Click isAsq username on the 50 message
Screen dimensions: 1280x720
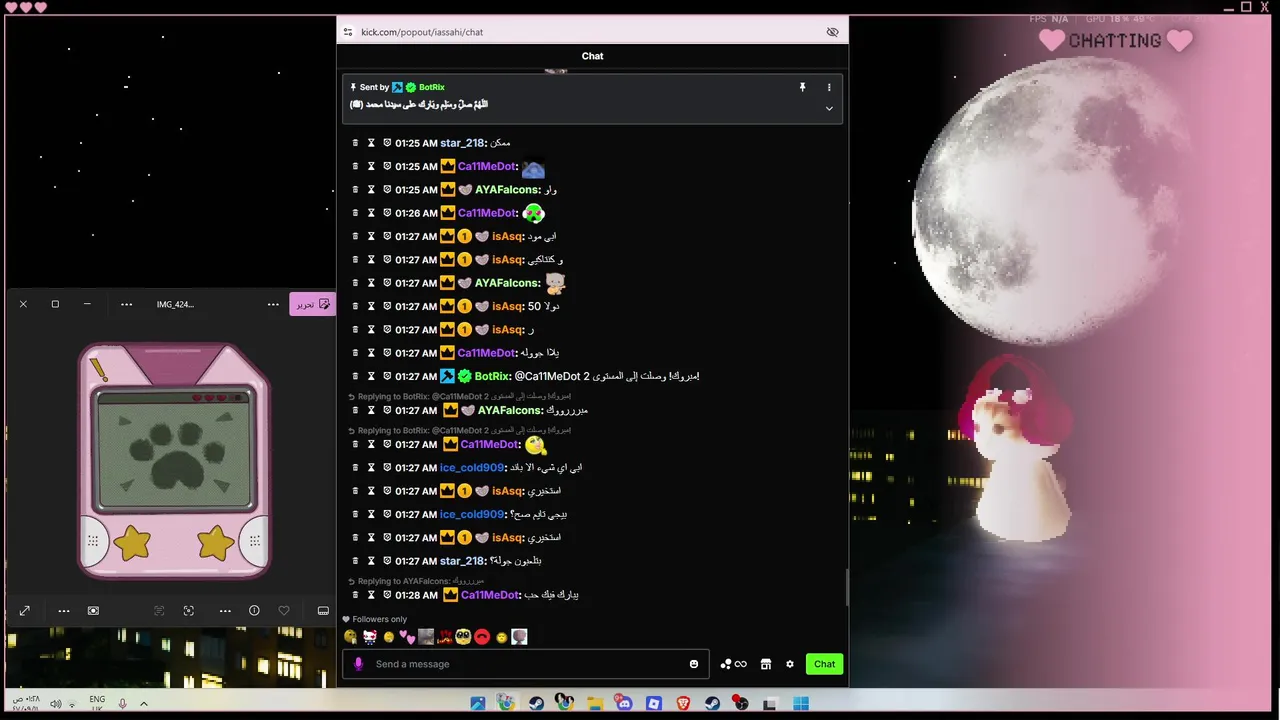[507, 307]
